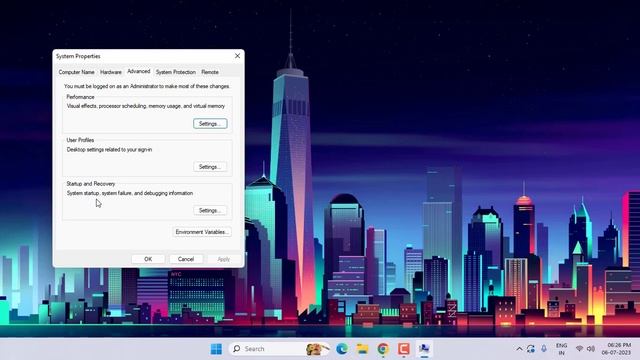Select System Properties taskbar icon
The image size is (640, 360).
[x=424, y=349]
